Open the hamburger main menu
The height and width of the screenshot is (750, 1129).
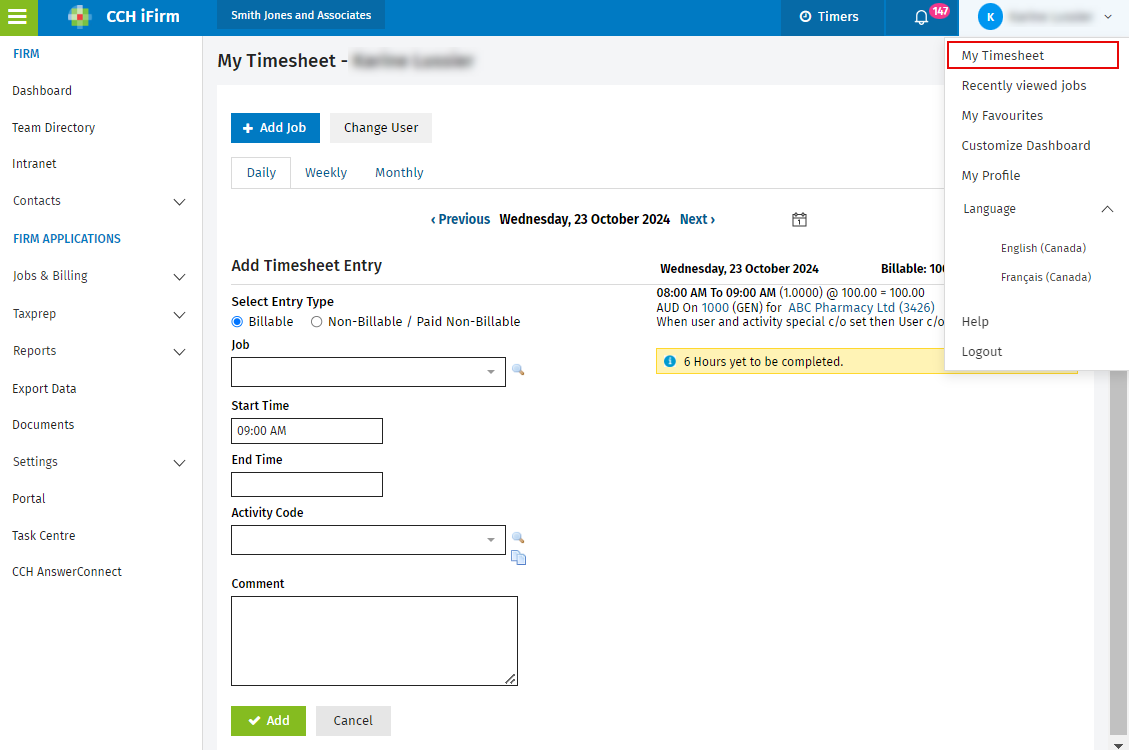18,17
